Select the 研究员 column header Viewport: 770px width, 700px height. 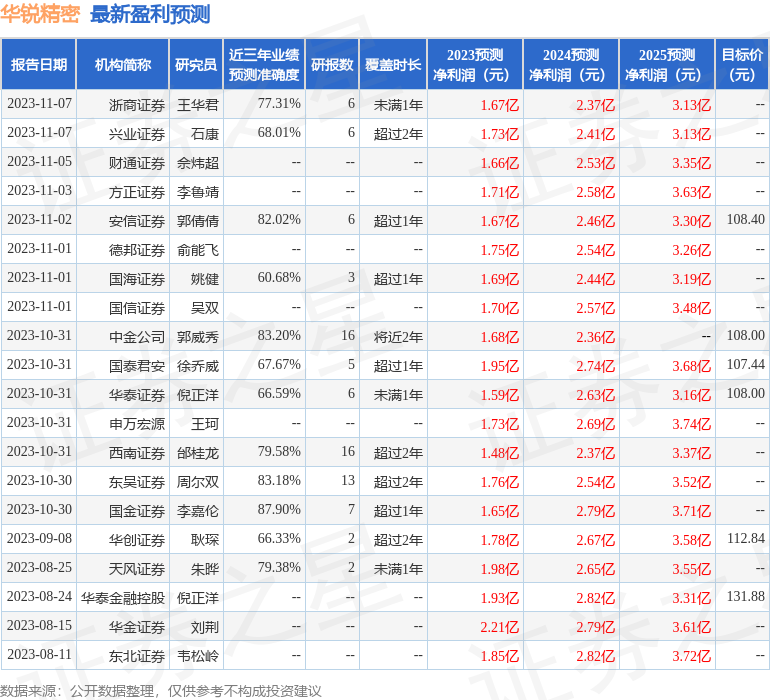196,64
